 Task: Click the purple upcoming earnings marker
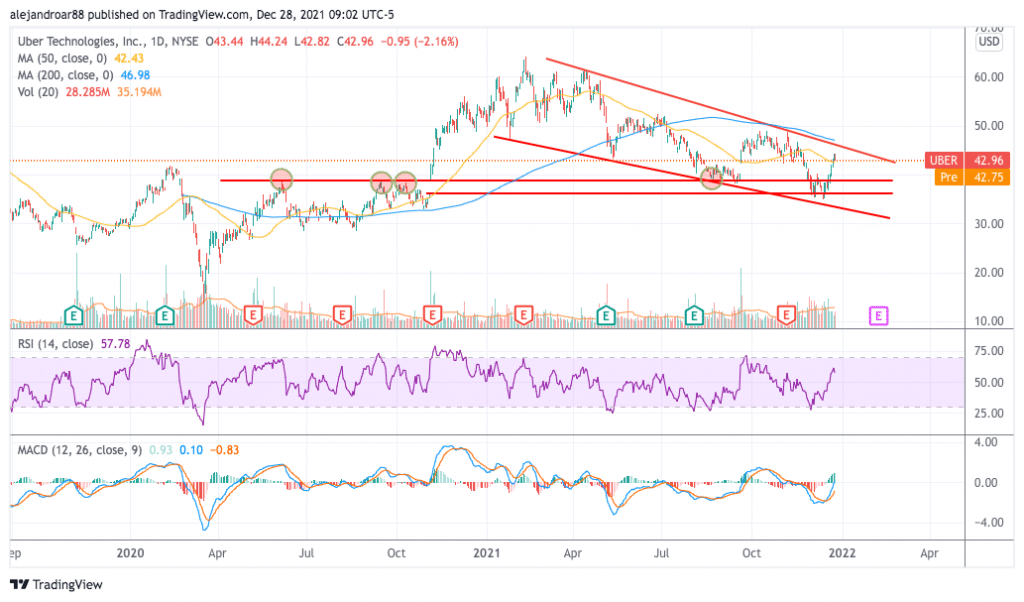click(x=878, y=317)
